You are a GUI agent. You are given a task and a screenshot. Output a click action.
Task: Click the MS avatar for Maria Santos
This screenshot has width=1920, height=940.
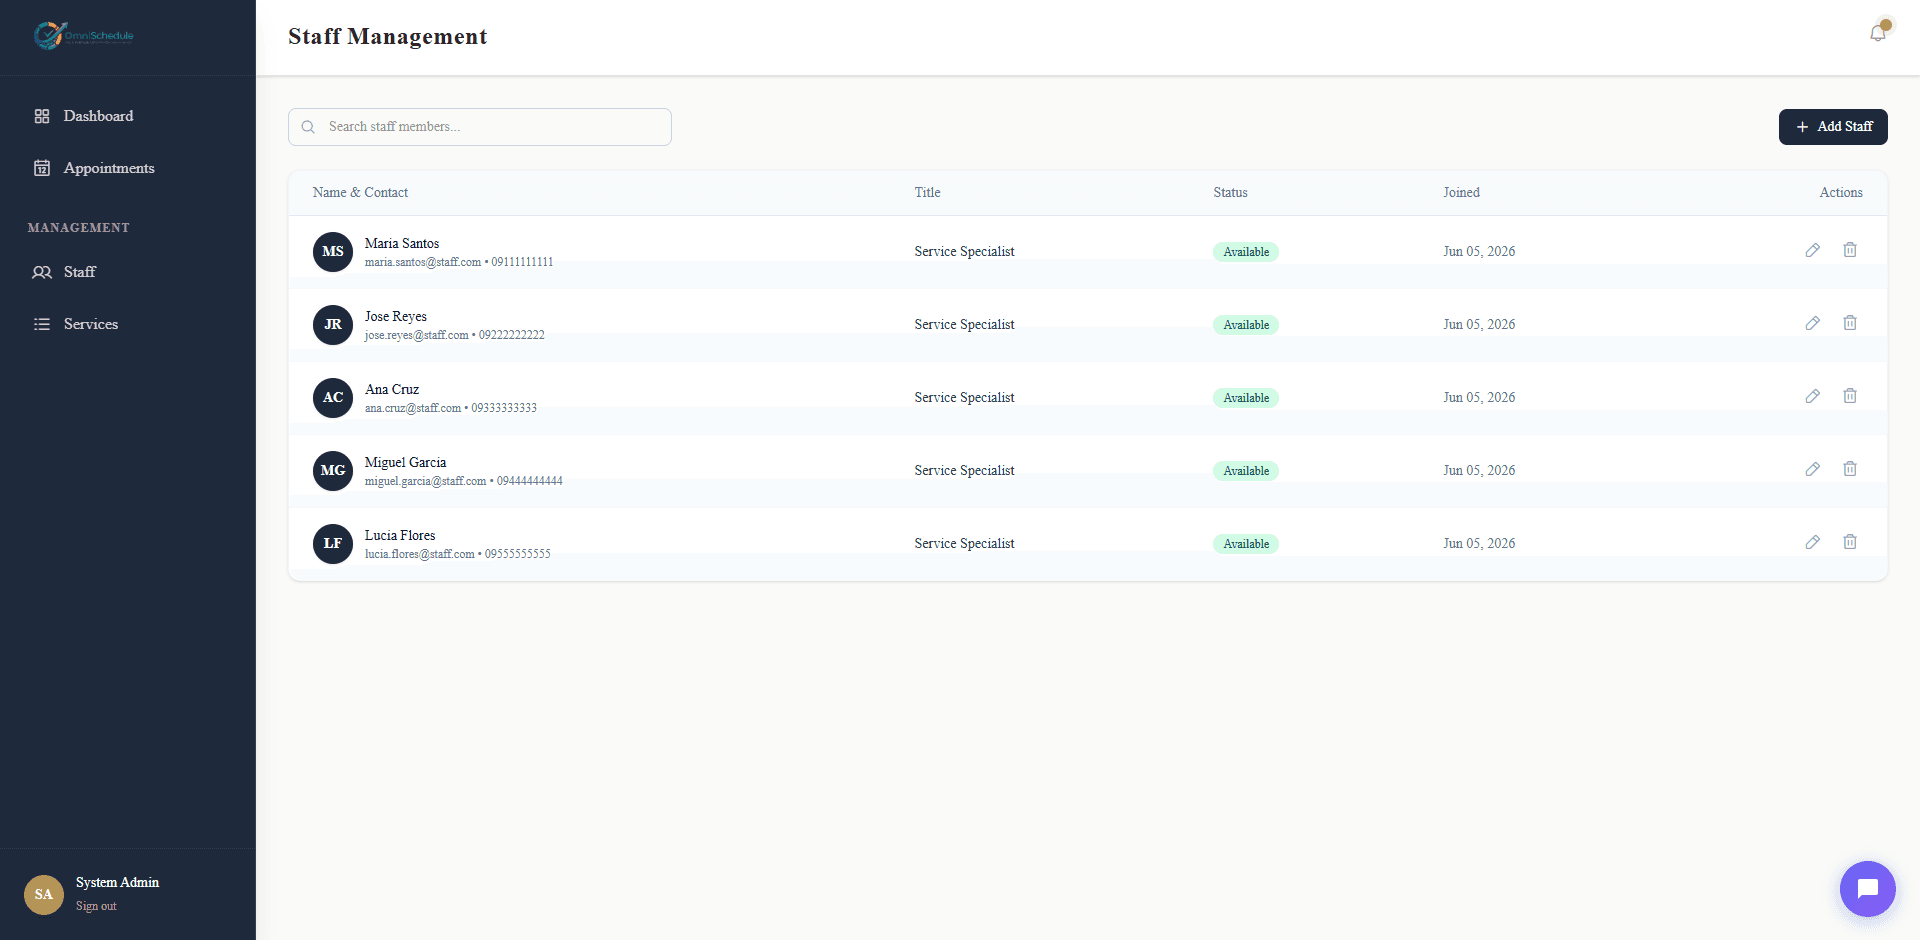tap(333, 251)
